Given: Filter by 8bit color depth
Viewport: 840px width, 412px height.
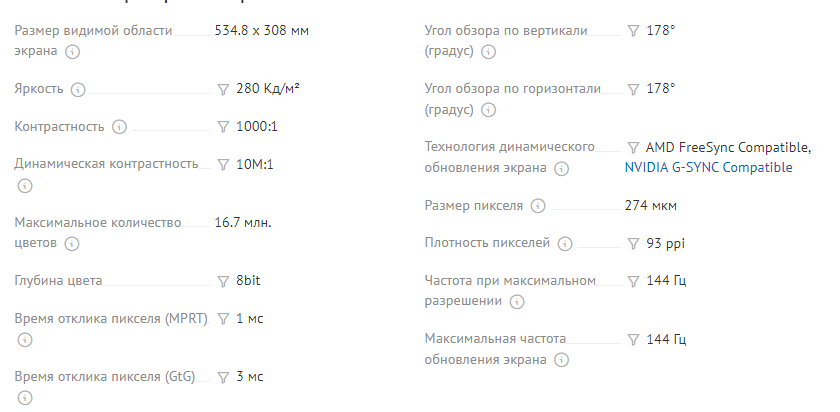Looking at the screenshot, I should (223, 281).
